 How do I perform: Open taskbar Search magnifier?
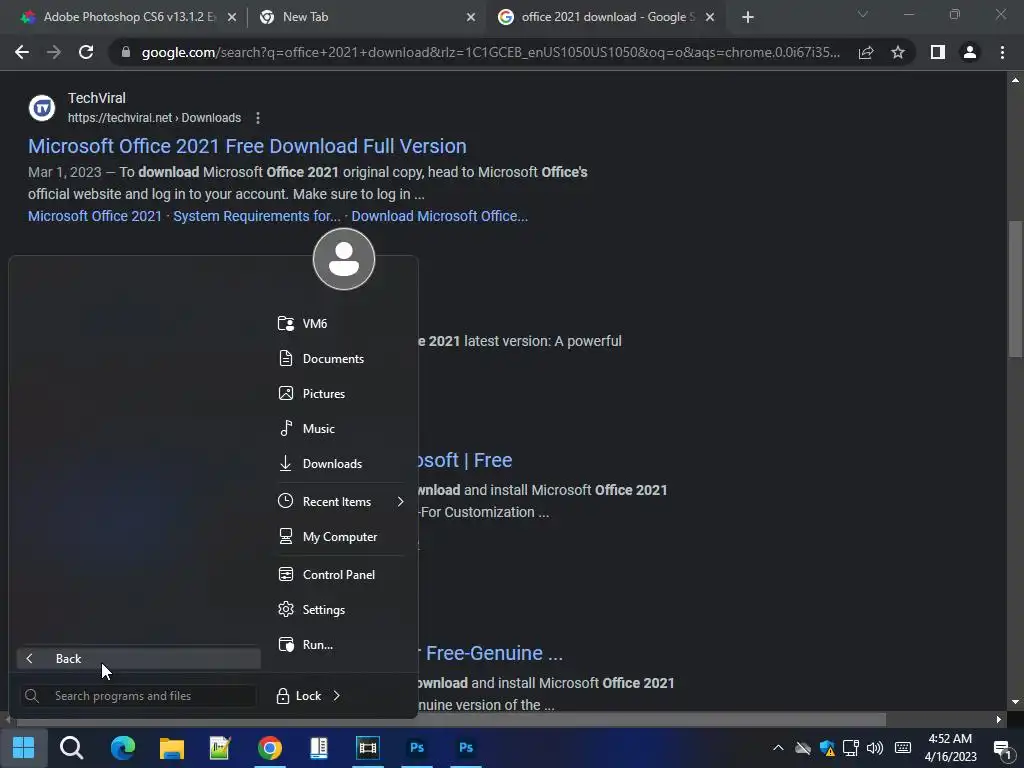pyautogui.click(x=71, y=748)
